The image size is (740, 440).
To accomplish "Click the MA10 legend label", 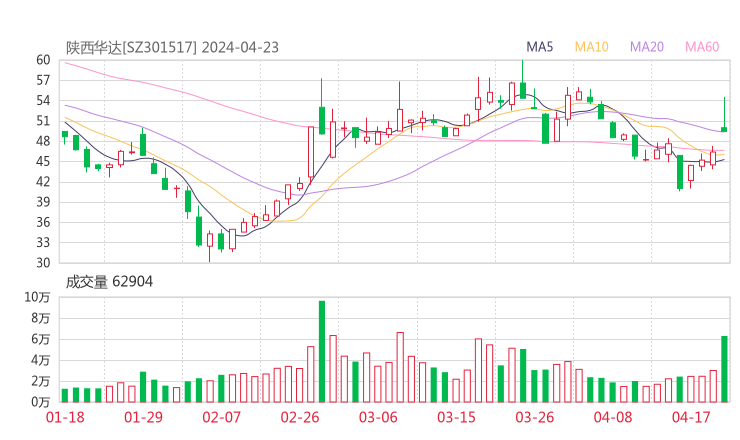I will [x=591, y=47].
